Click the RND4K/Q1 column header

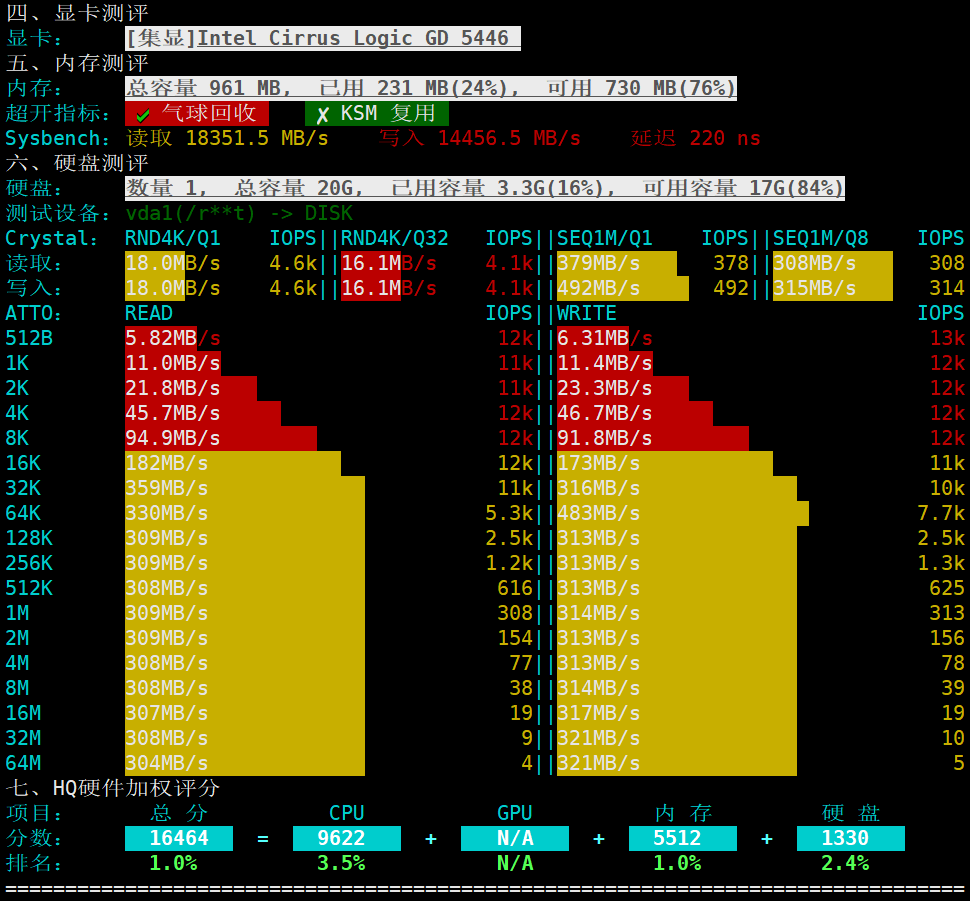(x=173, y=238)
